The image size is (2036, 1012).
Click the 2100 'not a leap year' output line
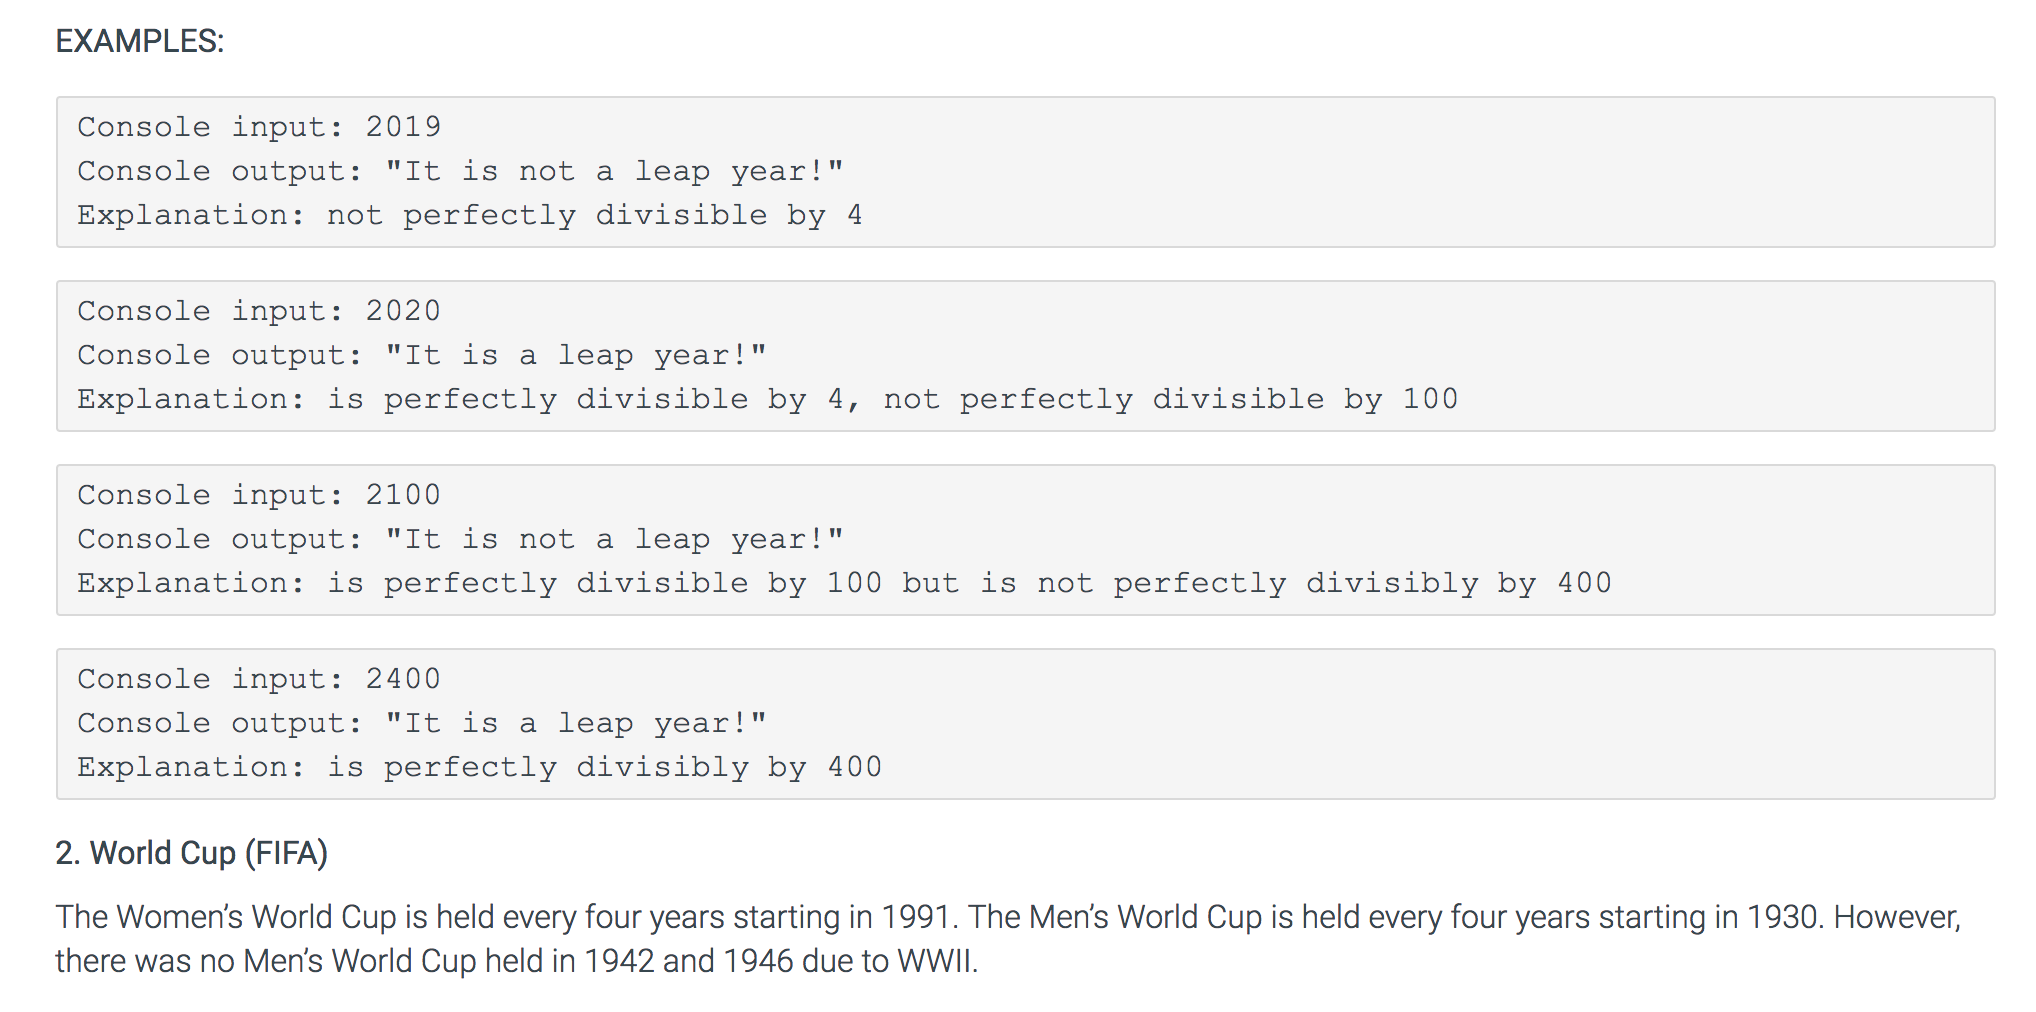tap(461, 539)
